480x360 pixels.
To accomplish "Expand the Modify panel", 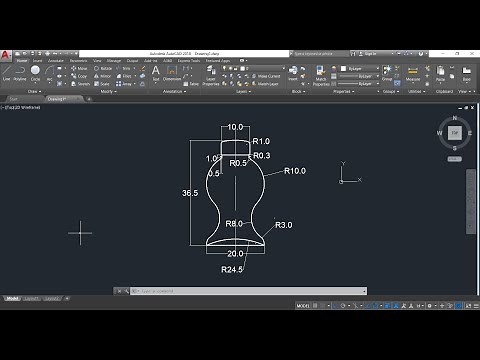I will click(x=109, y=91).
